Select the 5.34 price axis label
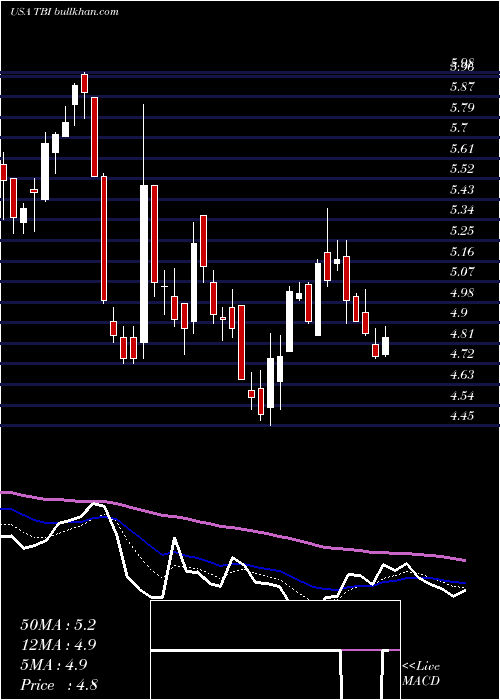 462,210
